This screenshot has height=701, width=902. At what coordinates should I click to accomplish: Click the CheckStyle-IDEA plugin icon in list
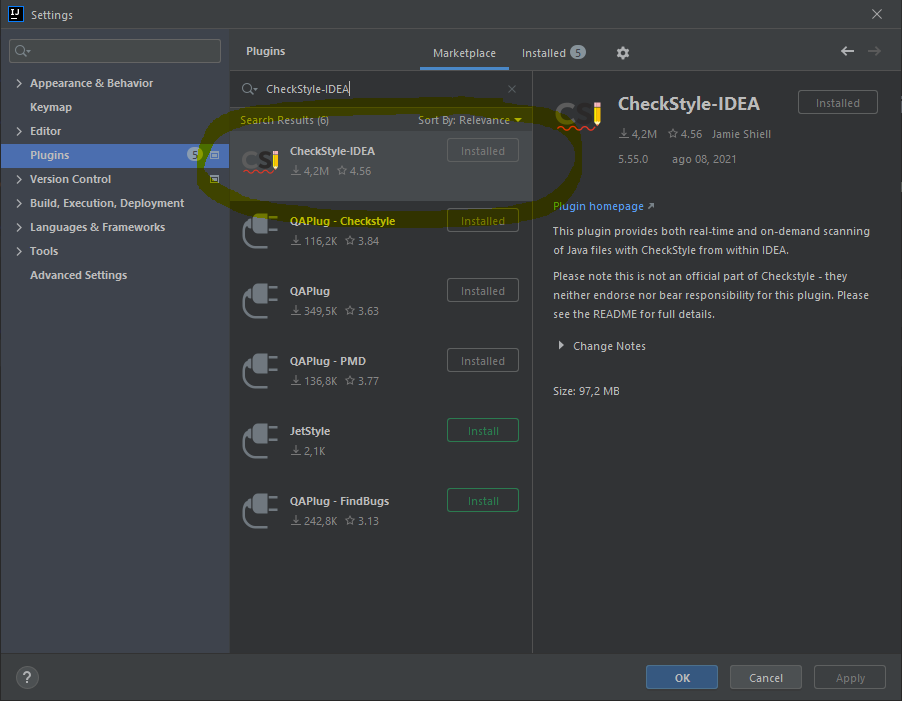tap(260, 162)
